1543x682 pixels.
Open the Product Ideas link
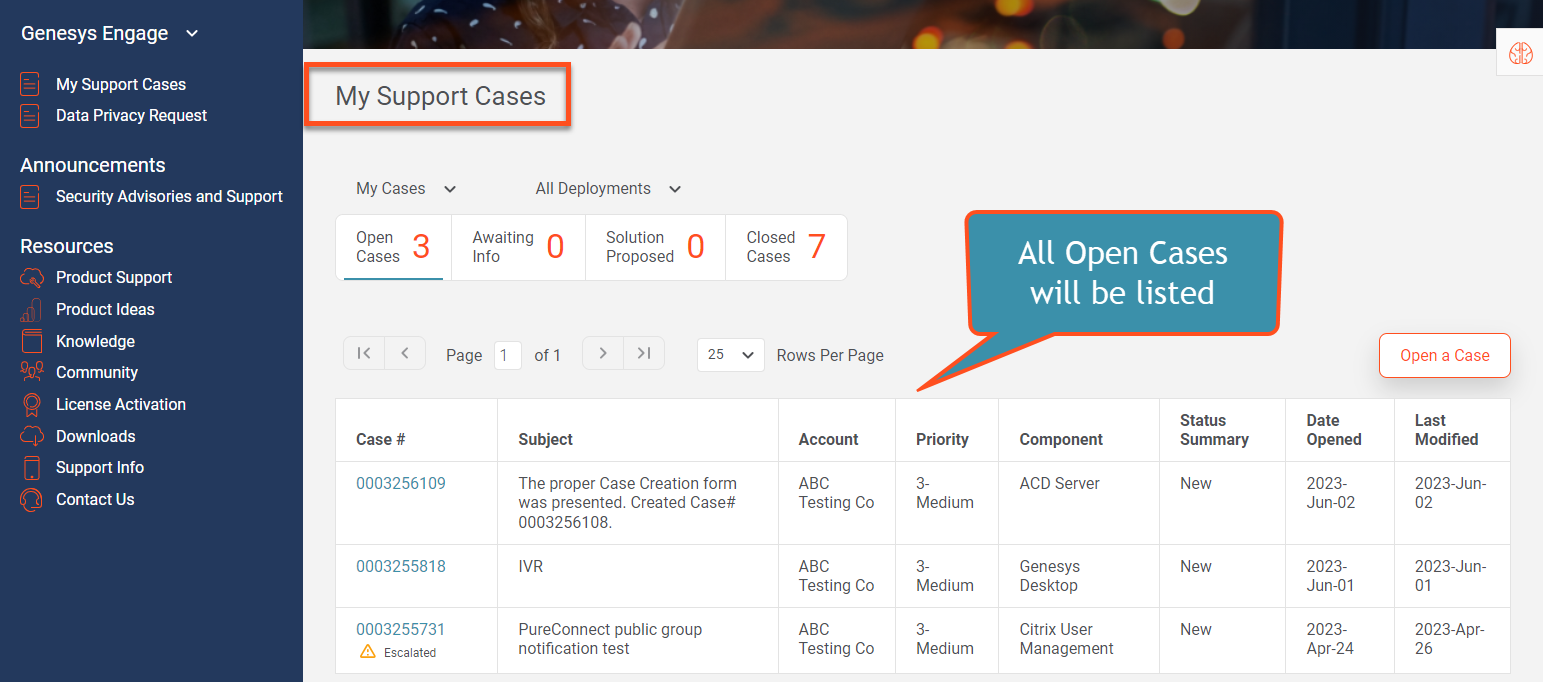105,309
